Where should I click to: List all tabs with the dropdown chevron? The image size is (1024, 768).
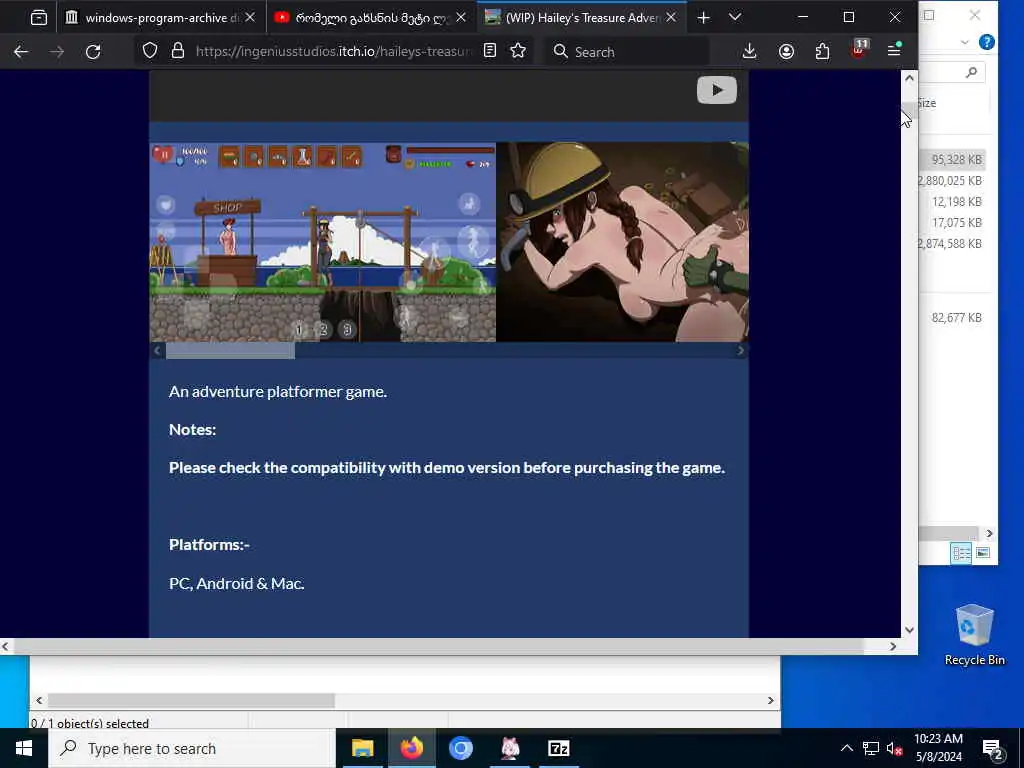(735, 18)
